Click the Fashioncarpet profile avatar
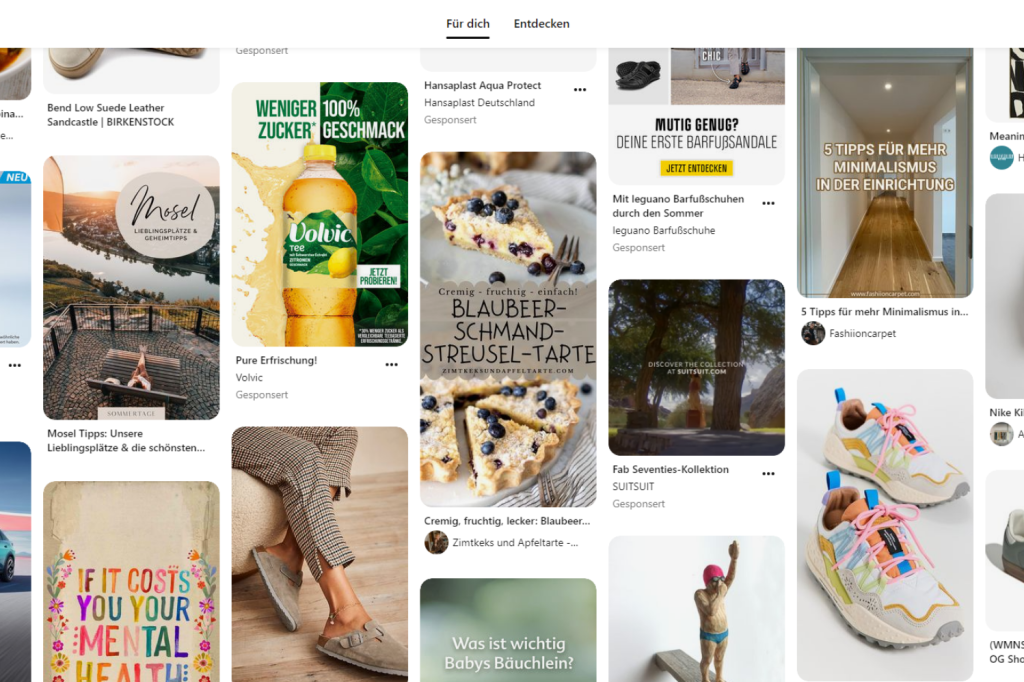The image size is (1024, 682). [813, 333]
